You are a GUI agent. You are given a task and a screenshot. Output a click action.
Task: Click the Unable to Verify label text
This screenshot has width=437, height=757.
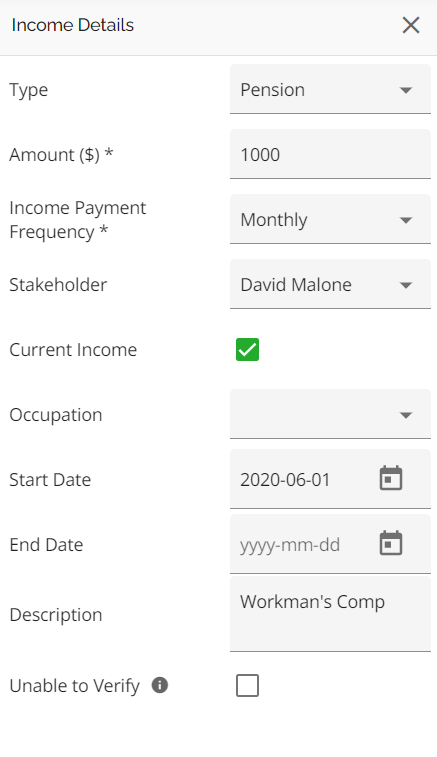74,686
